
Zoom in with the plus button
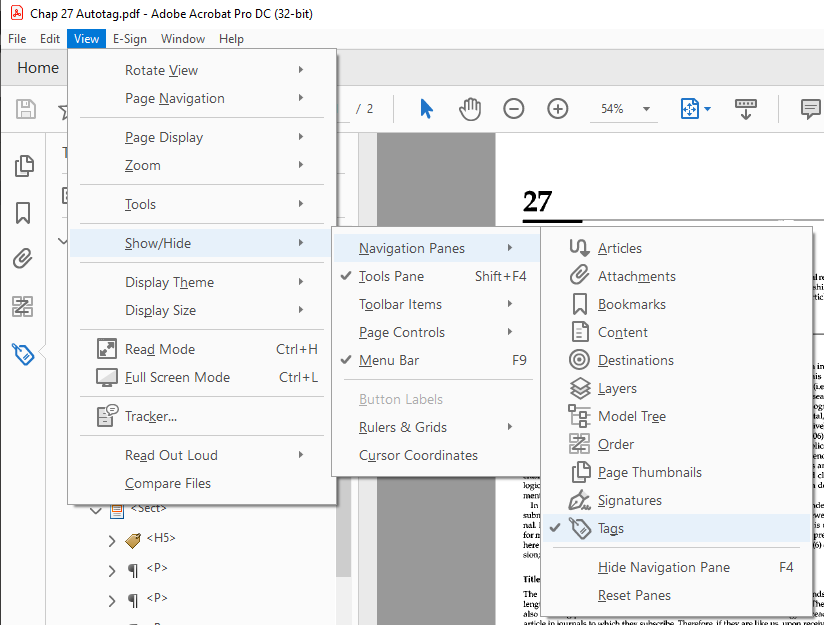(558, 109)
